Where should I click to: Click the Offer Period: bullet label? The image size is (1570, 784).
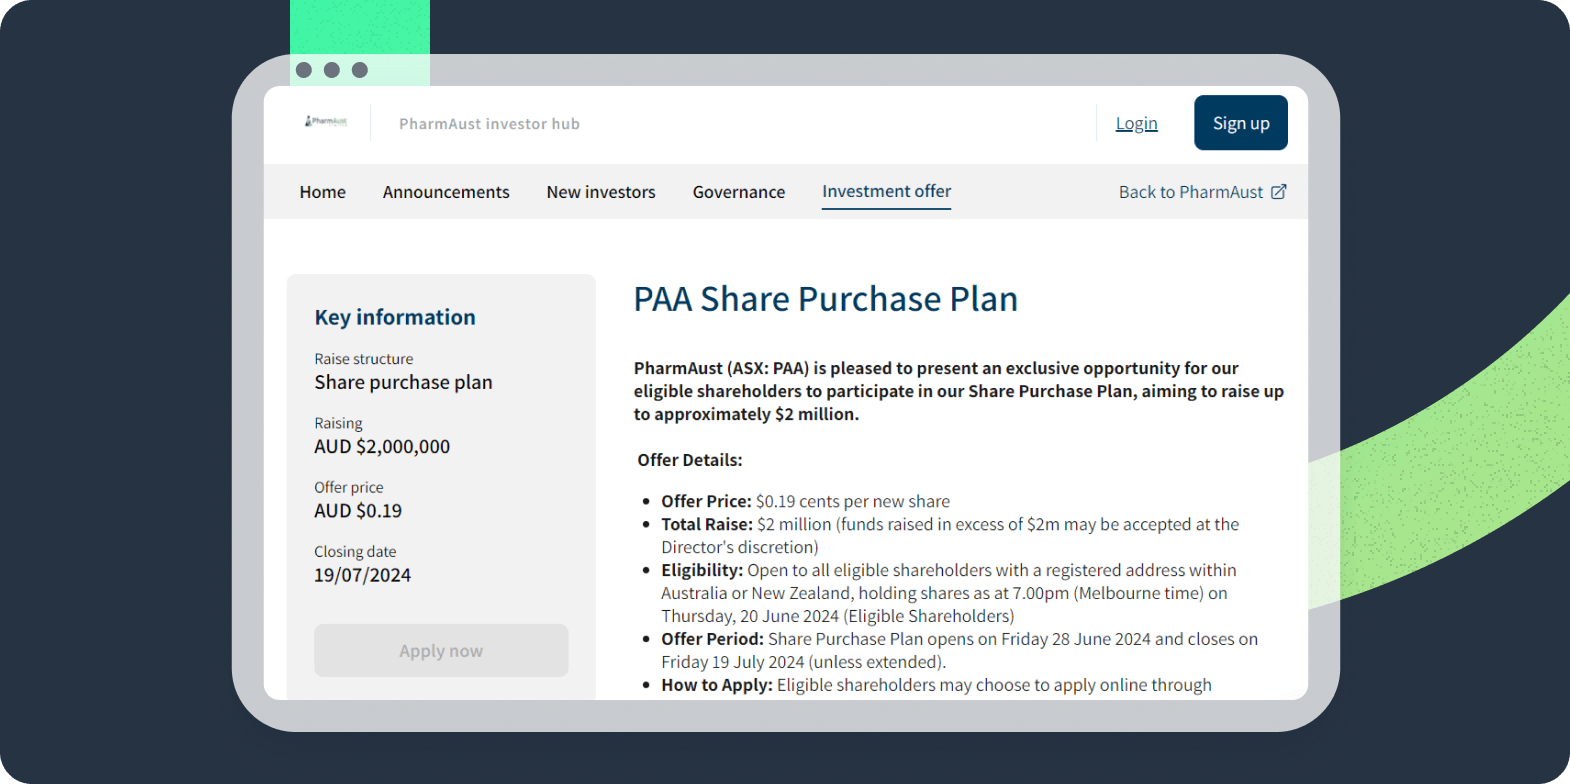pos(712,639)
